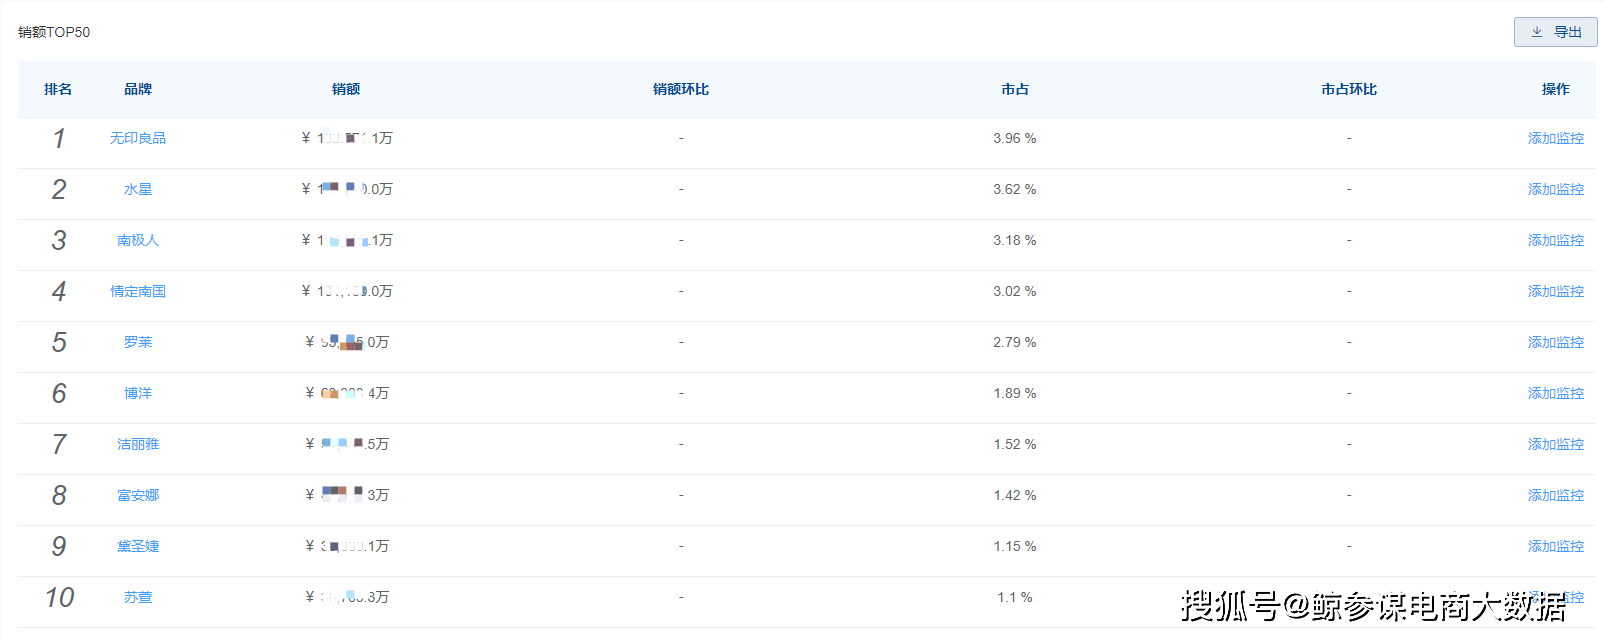This screenshot has width=1605, height=640.
Task: Open the 富安娜 brand link
Action: pyautogui.click(x=138, y=495)
